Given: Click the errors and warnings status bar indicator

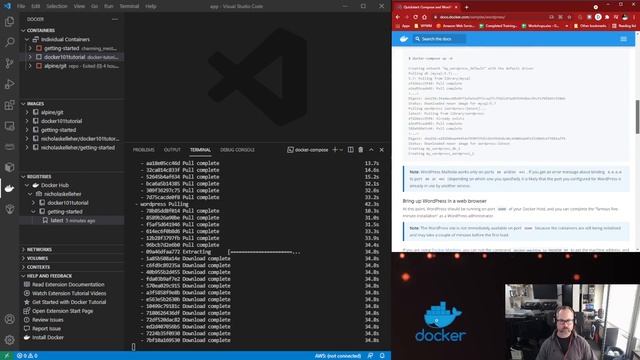Looking at the screenshot, I should coord(27,356).
